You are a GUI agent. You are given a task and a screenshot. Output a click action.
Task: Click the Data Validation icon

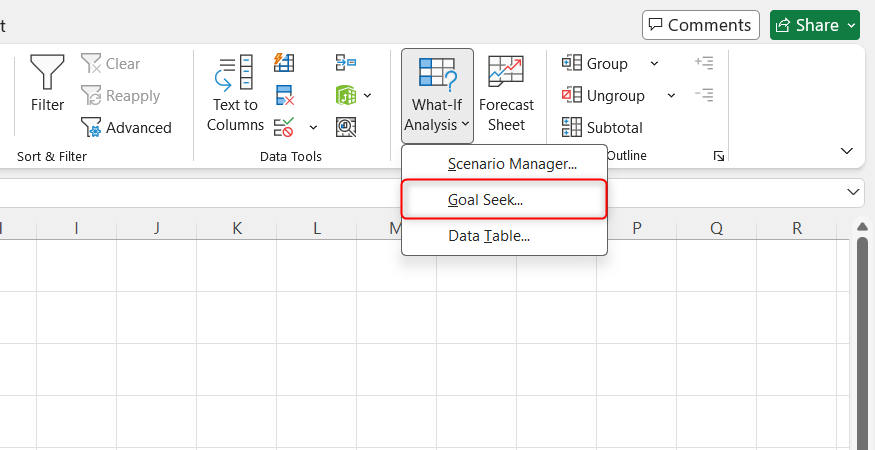[284, 127]
